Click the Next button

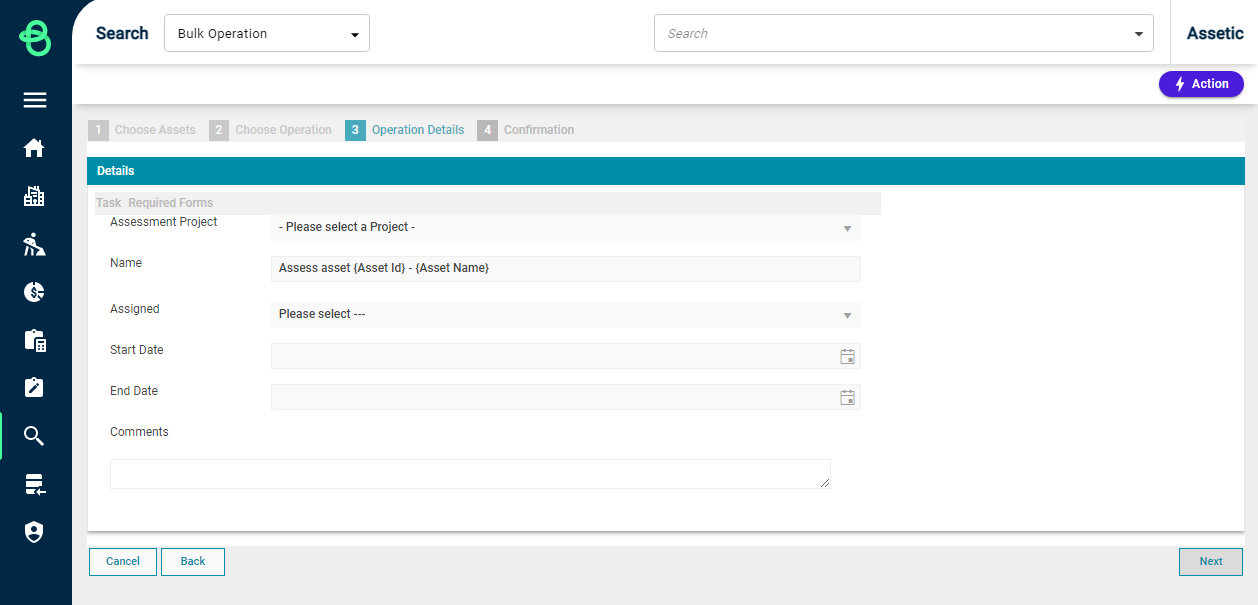click(x=1211, y=562)
